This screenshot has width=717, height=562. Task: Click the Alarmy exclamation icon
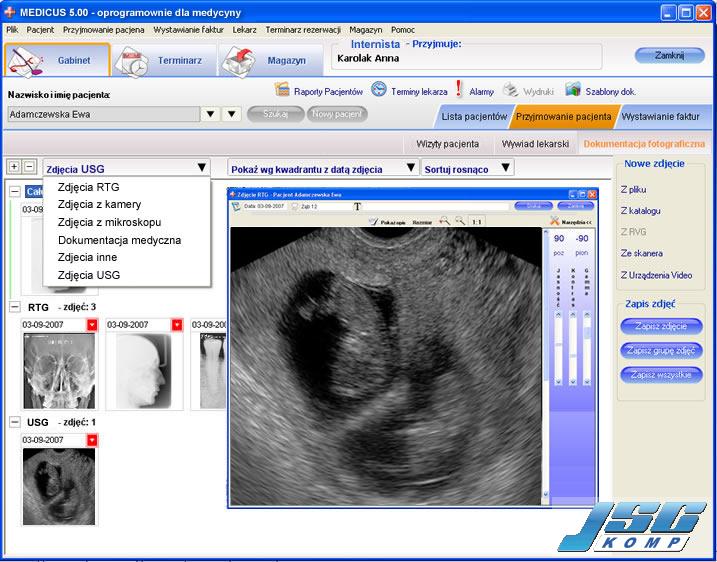[x=459, y=89]
